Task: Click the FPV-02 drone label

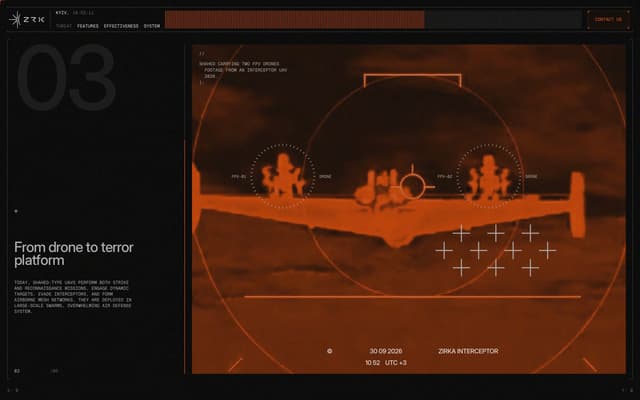Action: (444, 177)
